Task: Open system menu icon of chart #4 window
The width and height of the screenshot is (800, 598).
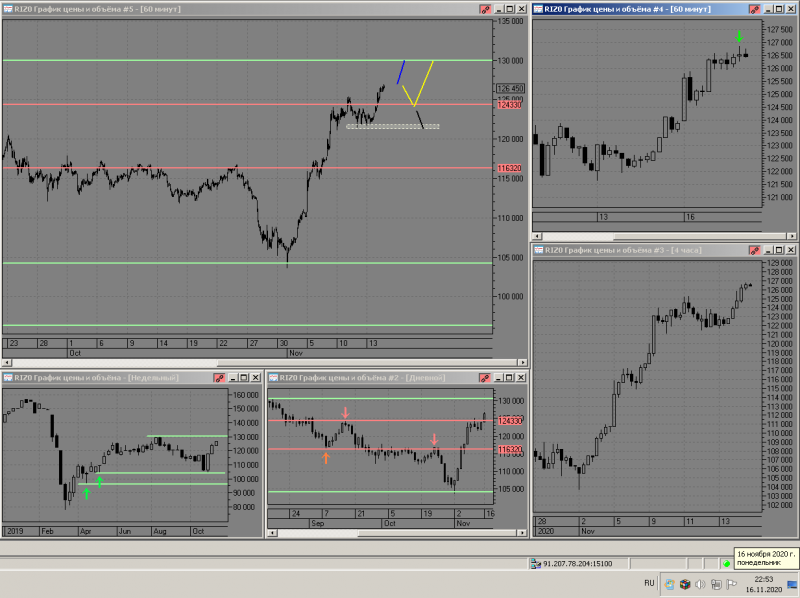Action: [538, 9]
